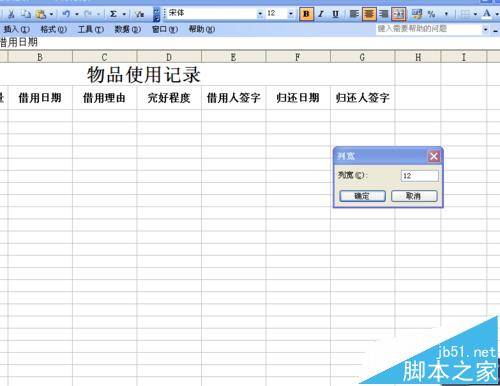
Task: Click the Chart Wizard icon
Action: coord(139,14)
